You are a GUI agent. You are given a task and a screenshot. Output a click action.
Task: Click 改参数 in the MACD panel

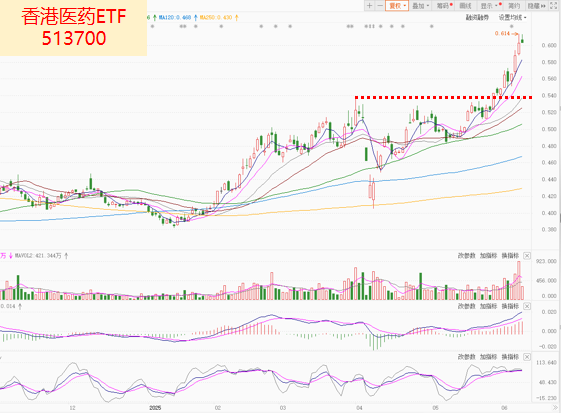tap(467, 306)
